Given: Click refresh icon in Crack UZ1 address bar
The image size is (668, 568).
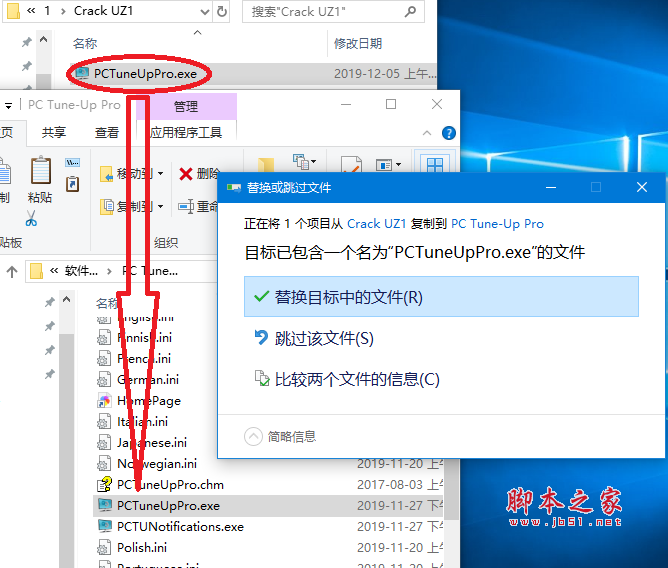Looking at the screenshot, I should coord(222,12).
